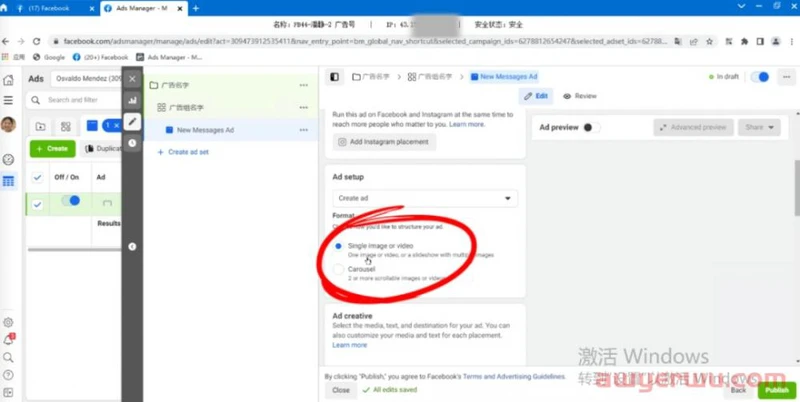
Task: Open the Osvaldo Mendez account selector
Action: pos(88,79)
